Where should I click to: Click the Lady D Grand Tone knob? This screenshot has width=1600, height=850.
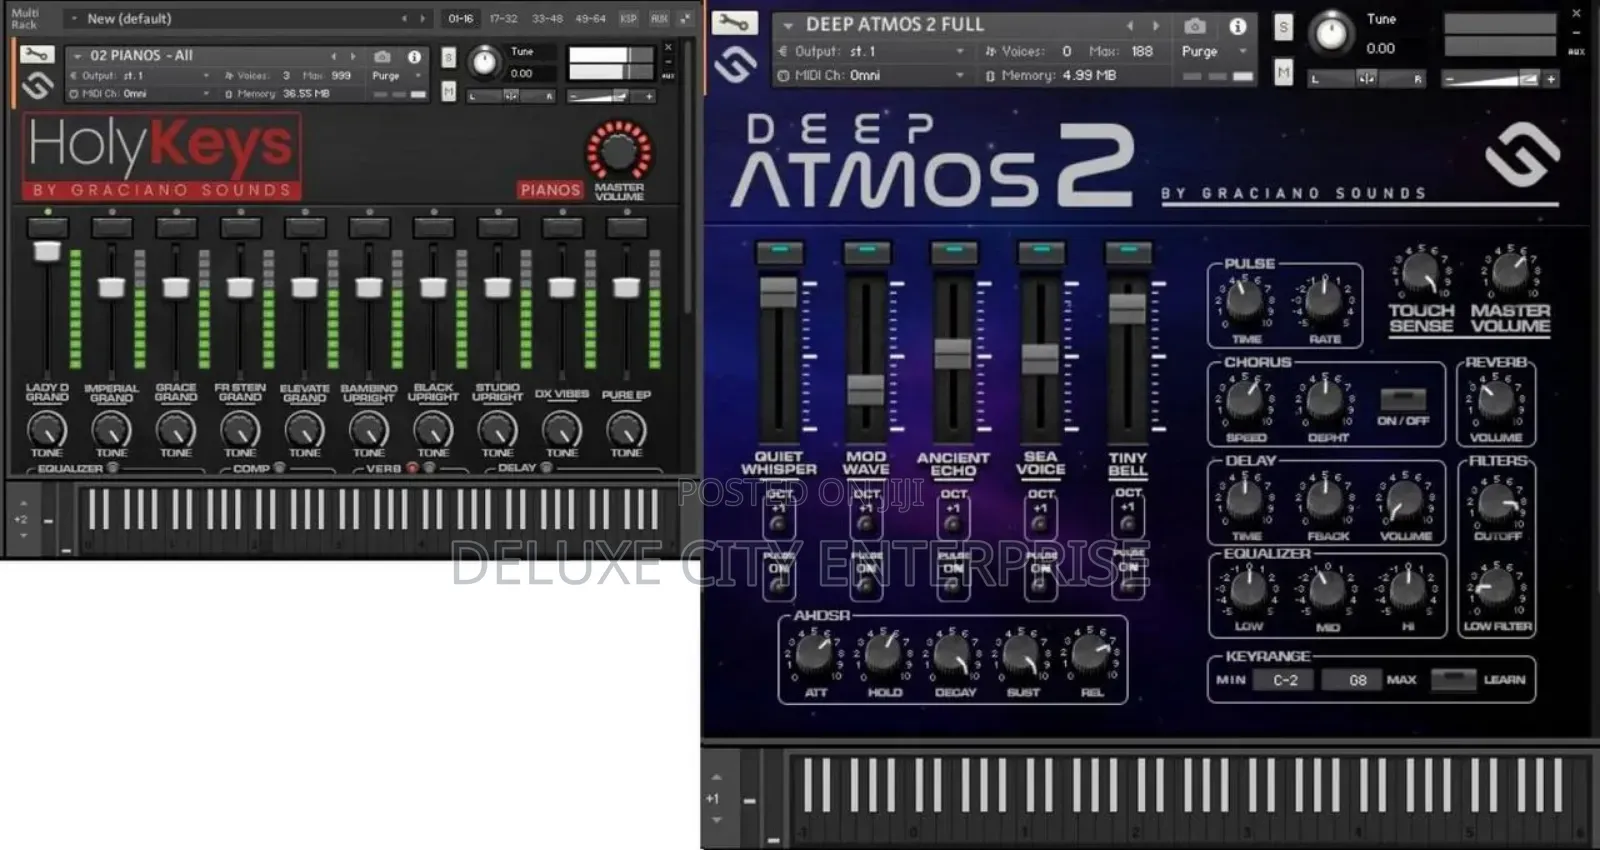47,430
